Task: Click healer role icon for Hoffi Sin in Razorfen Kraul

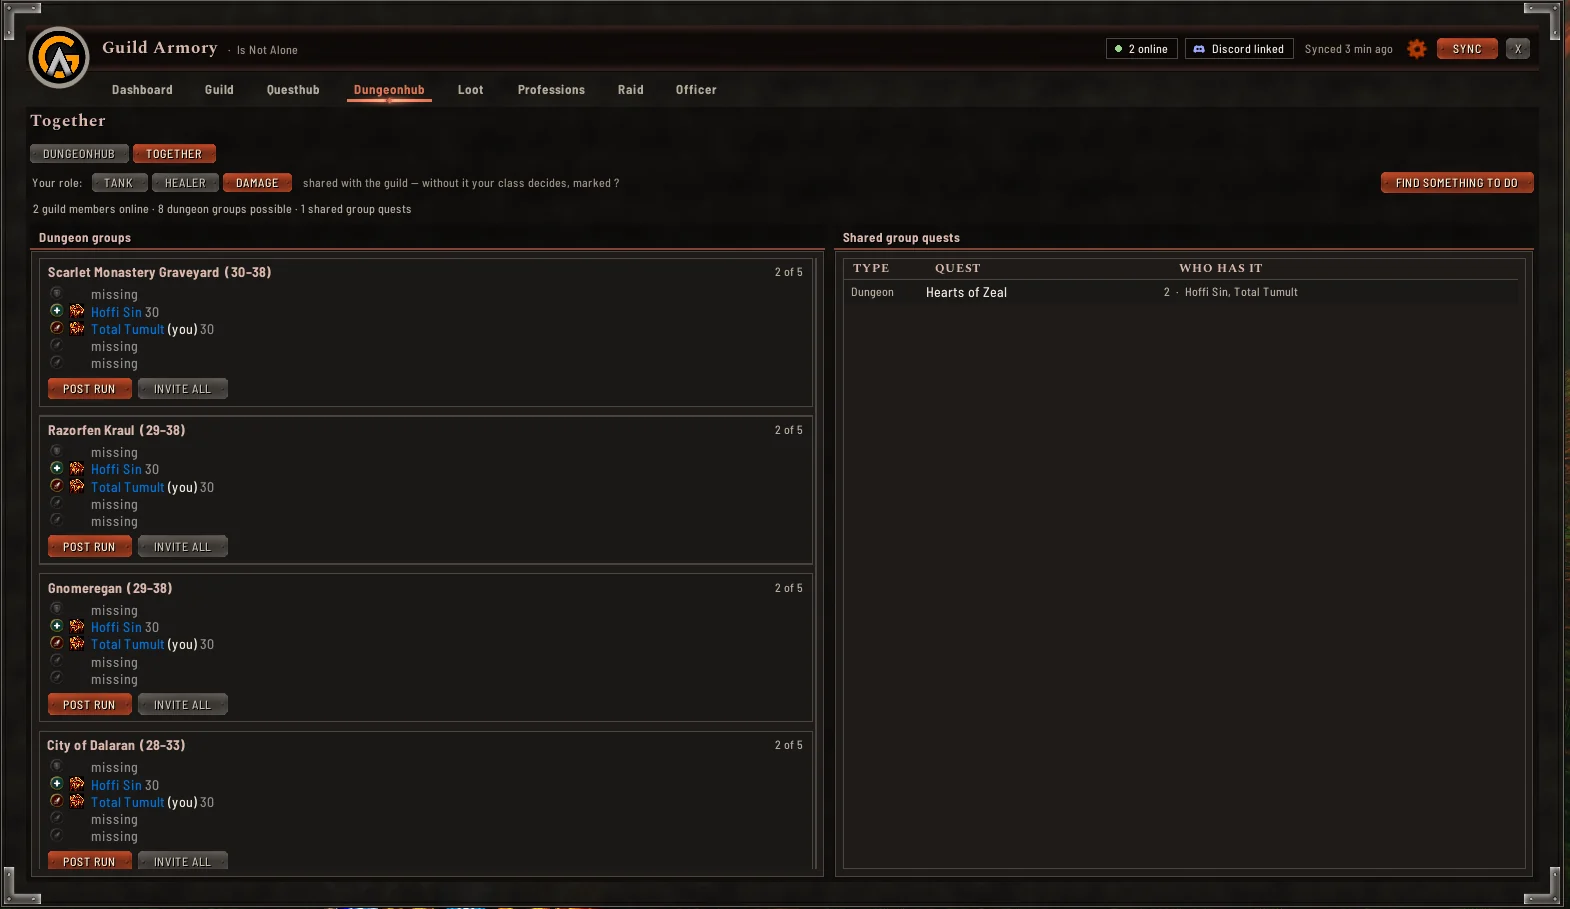Action: (x=57, y=468)
